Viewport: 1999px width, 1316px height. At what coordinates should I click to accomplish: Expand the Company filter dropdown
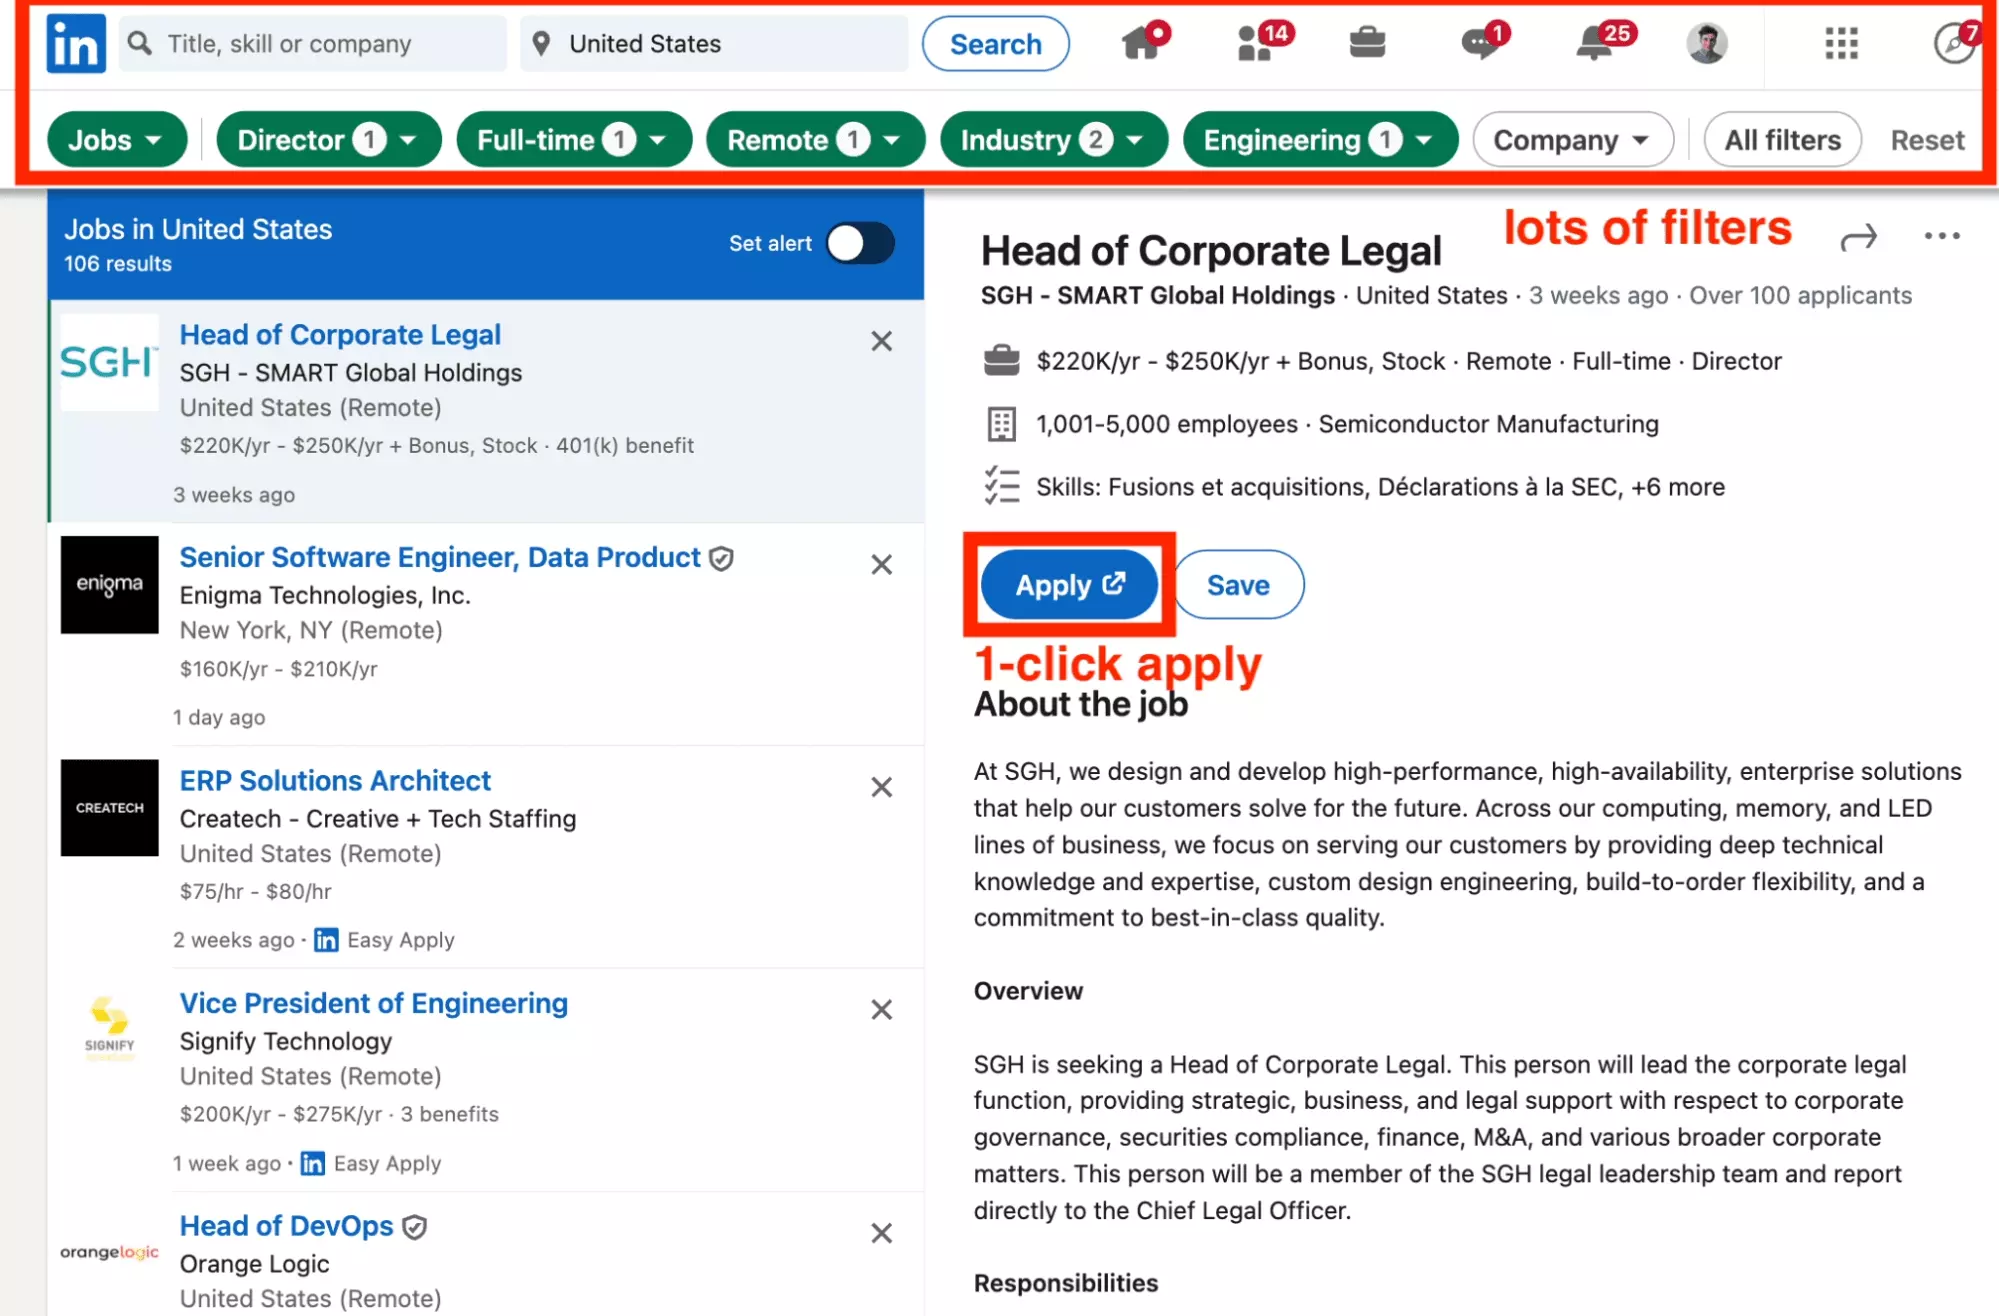[x=1572, y=139]
